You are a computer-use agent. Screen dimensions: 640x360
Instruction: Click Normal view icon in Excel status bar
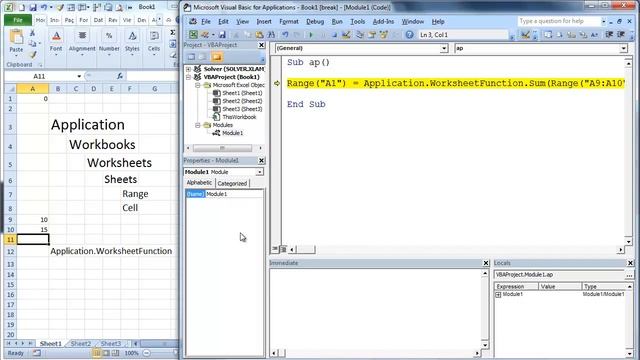[97, 353]
